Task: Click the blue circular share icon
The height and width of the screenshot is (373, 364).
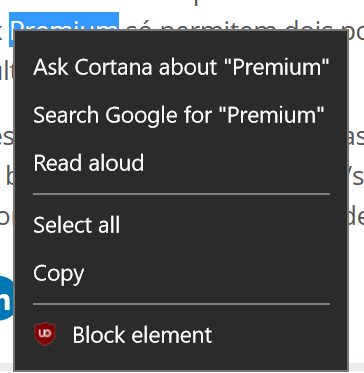Action: click(7, 298)
